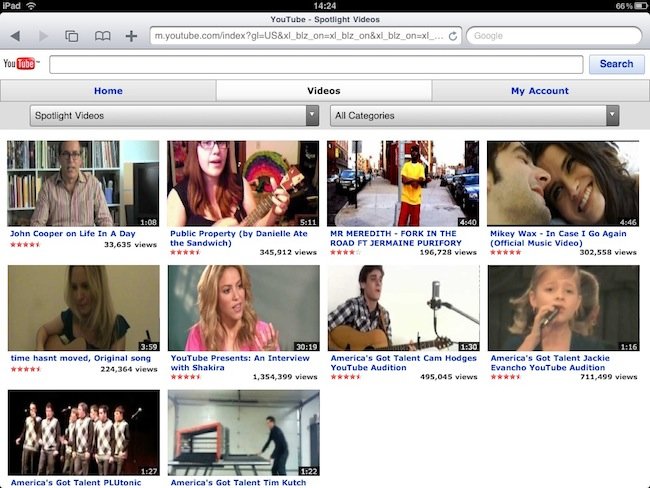Open the bookmarks book icon
Viewport: 650px width, 488px height.
click(102, 36)
